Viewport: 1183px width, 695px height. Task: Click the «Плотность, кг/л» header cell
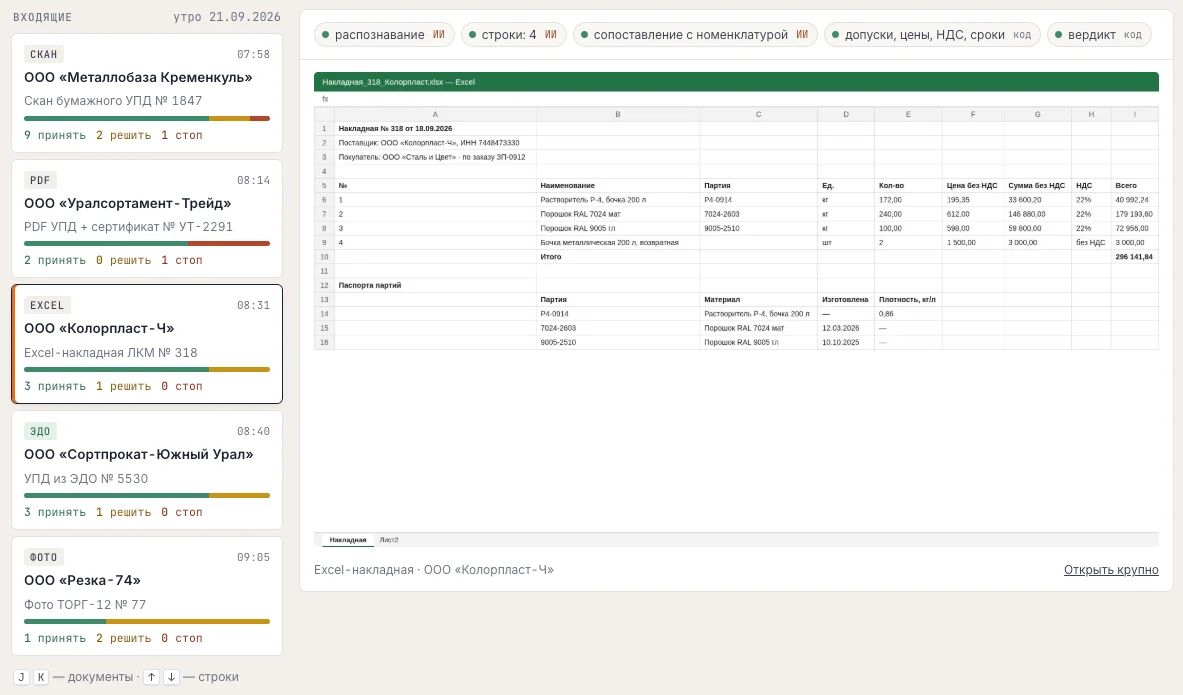pyautogui.click(x=908, y=300)
